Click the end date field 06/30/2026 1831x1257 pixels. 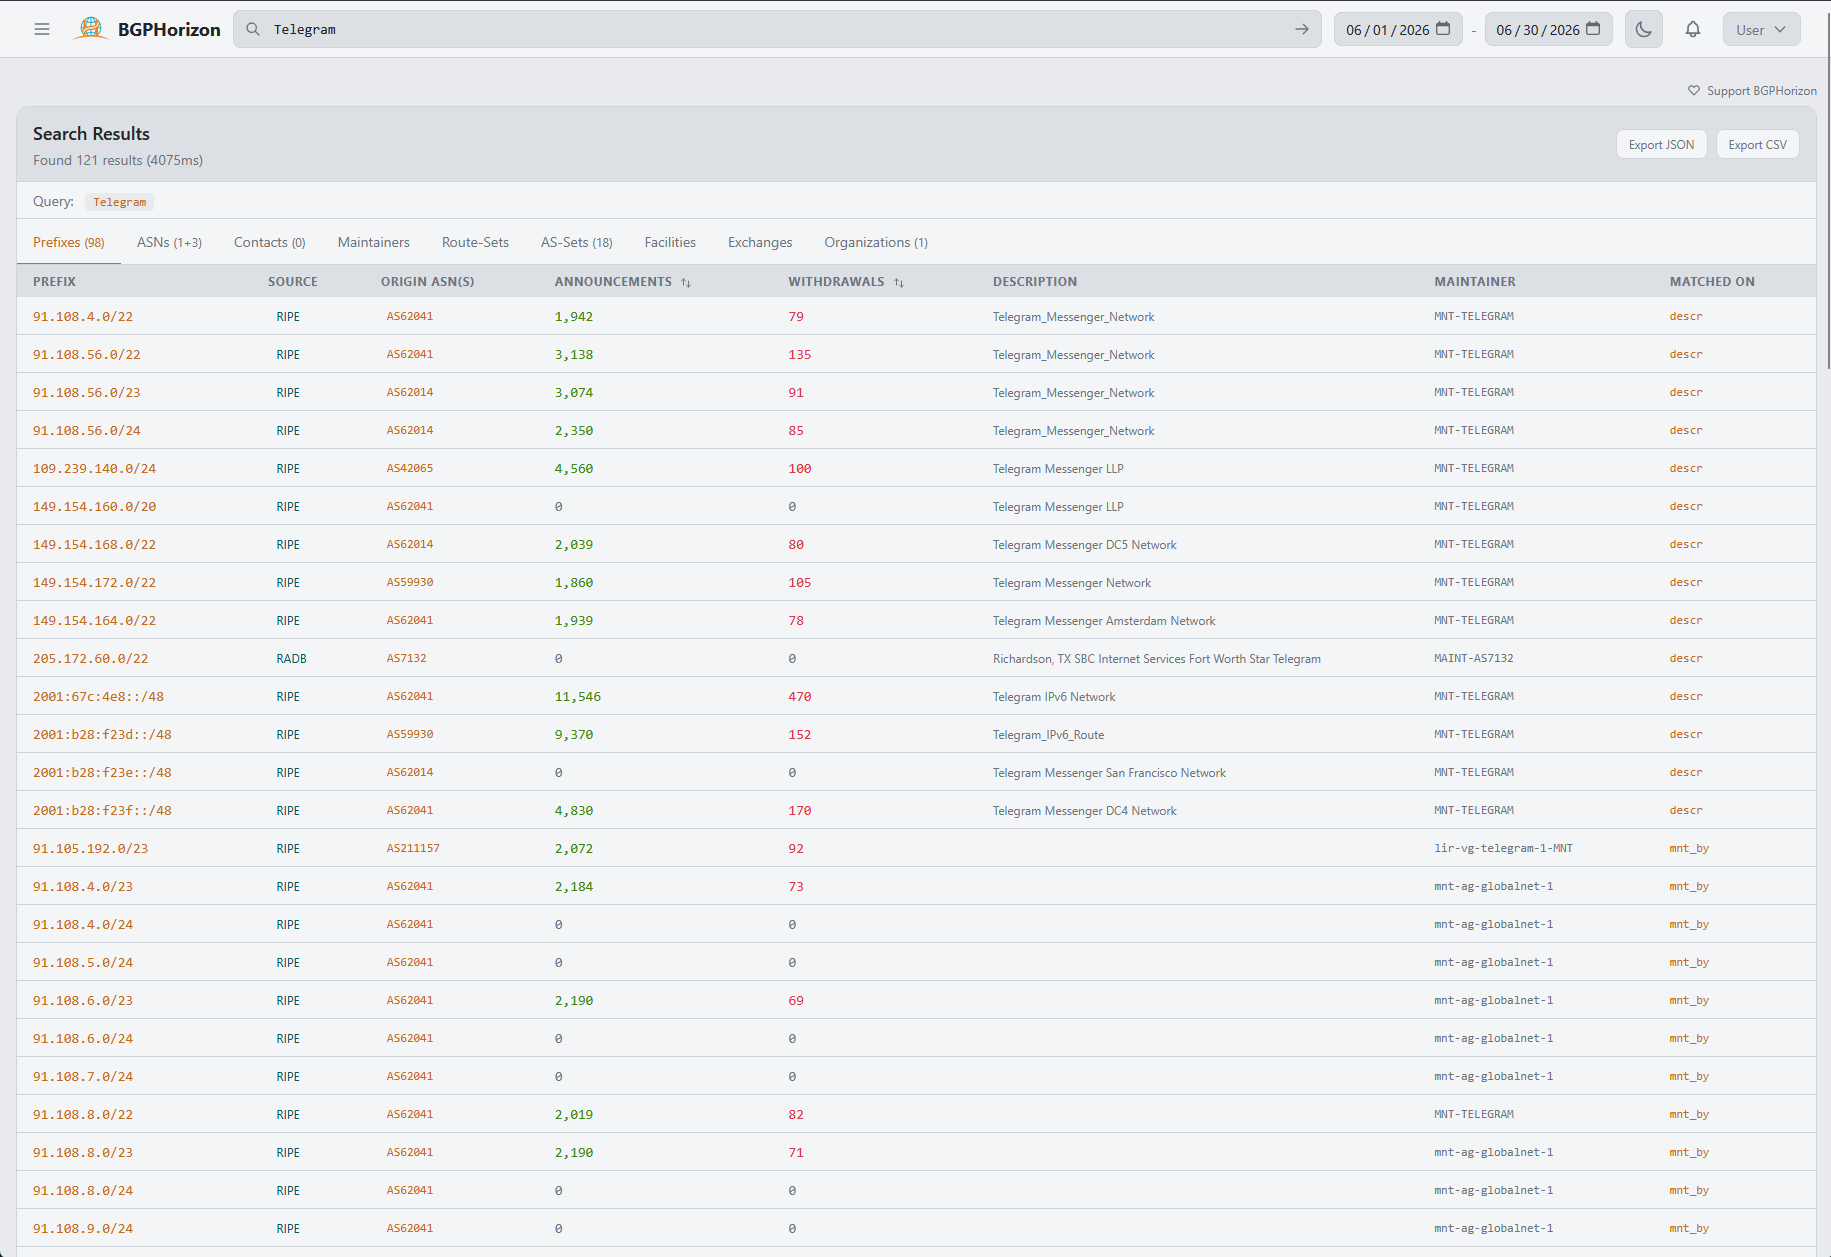point(1548,29)
